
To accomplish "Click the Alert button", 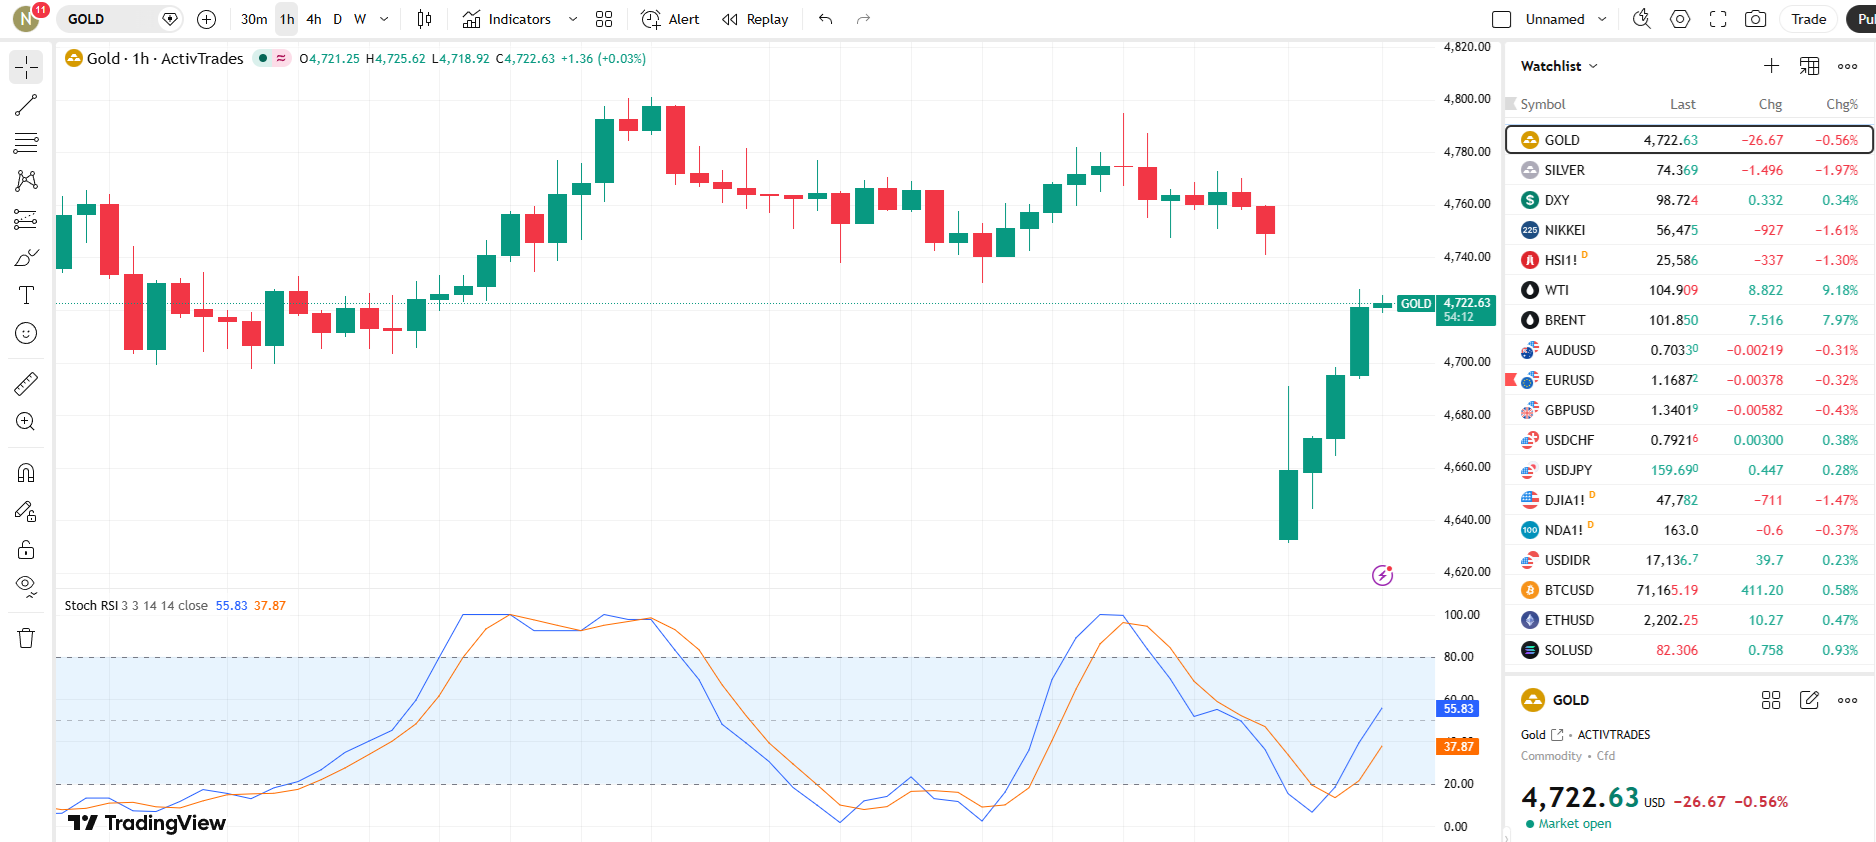I will [670, 19].
